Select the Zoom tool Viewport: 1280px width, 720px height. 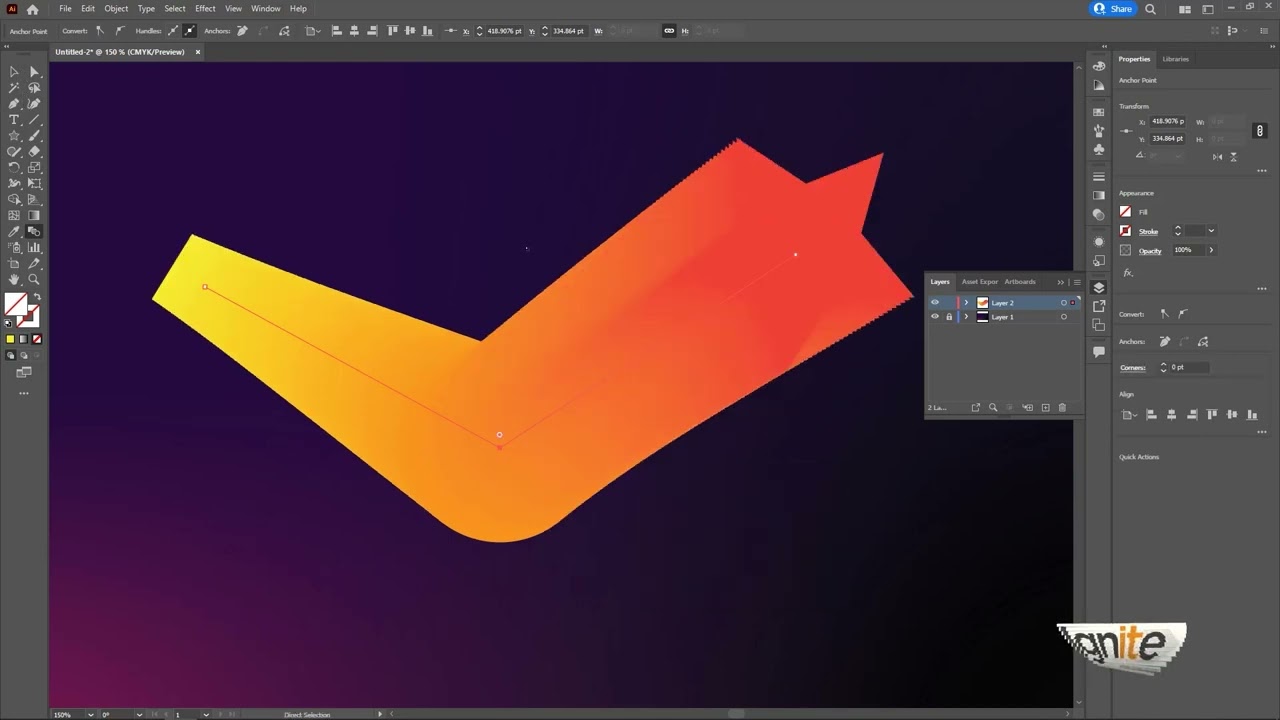[x=34, y=279]
